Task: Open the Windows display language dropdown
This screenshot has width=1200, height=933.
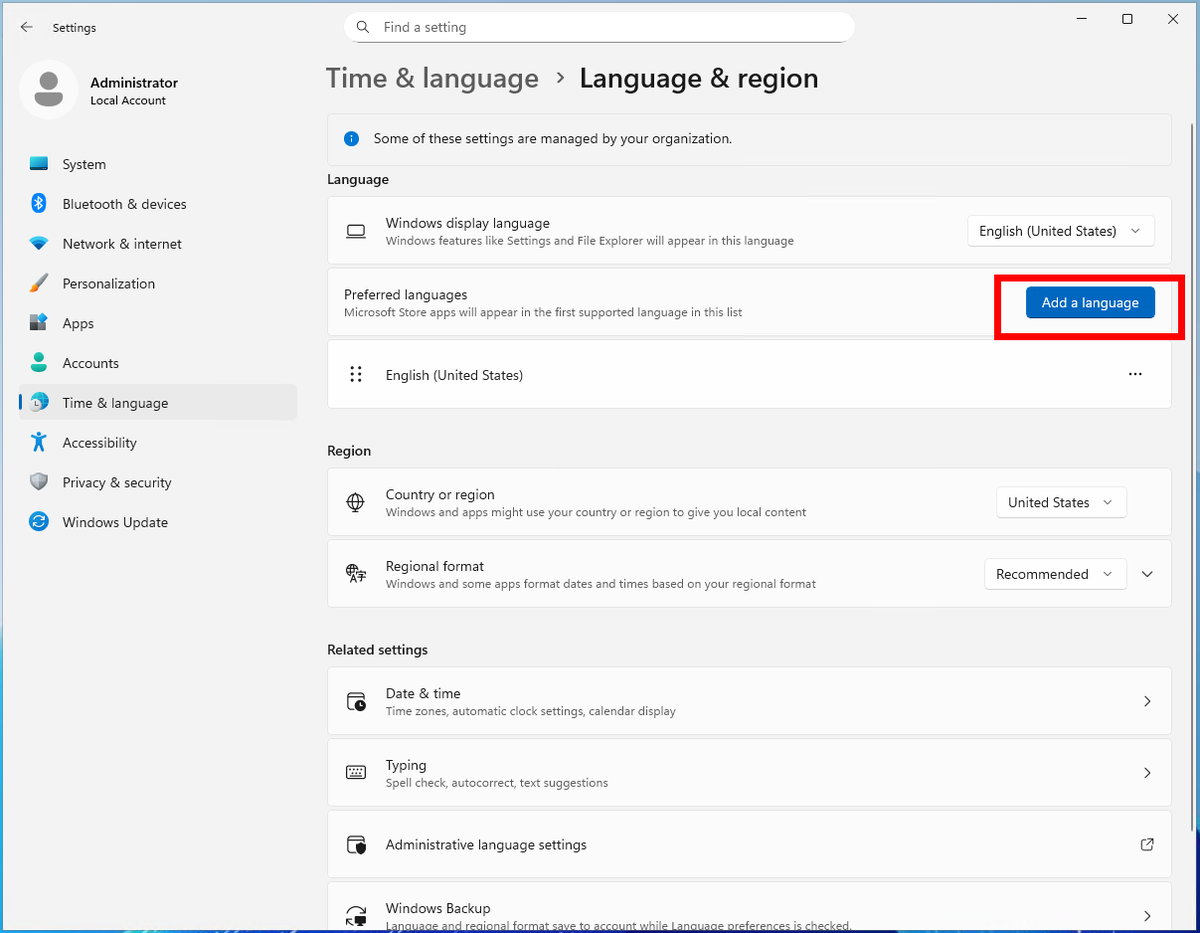Action: (1061, 231)
